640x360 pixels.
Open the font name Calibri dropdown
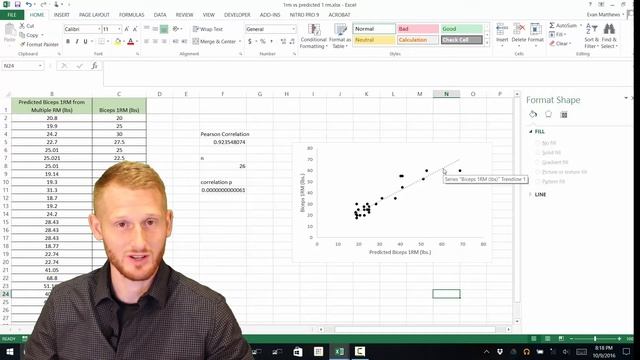point(99,29)
